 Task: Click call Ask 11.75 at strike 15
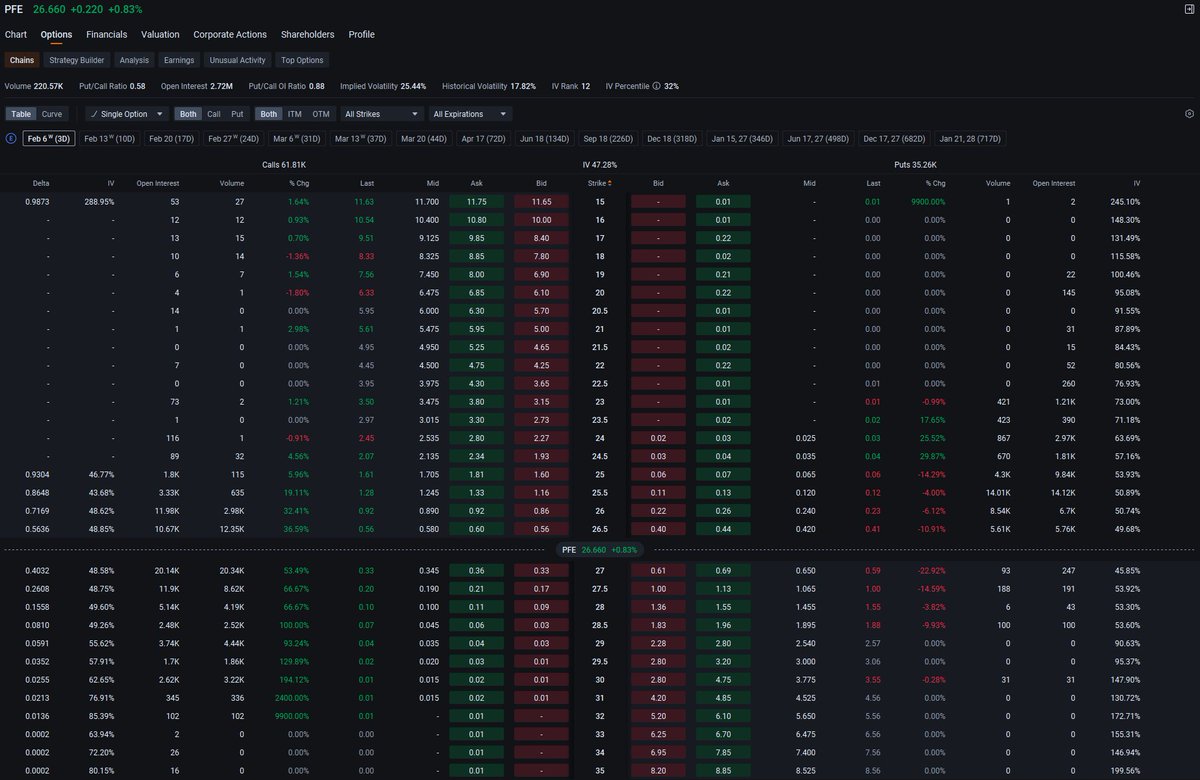pyautogui.click(x=477, y=201)
